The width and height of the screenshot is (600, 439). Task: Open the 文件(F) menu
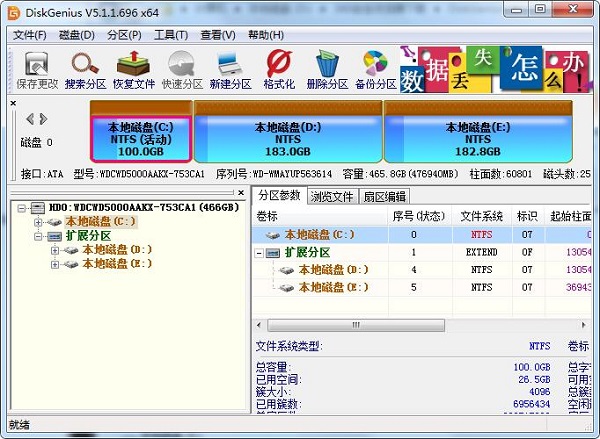point(30,35)
